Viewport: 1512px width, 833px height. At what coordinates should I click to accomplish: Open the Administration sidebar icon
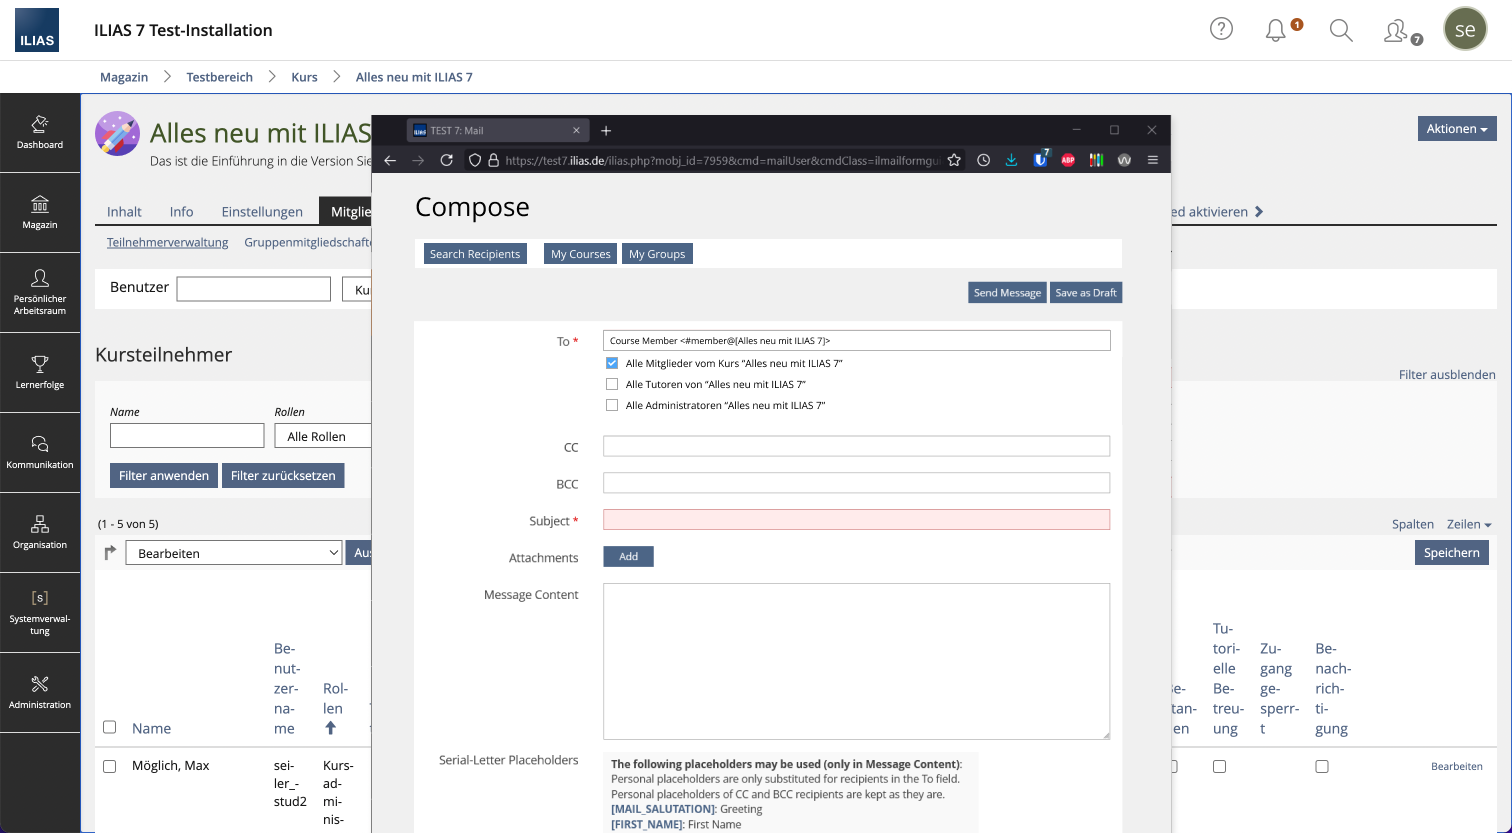tap(40, 692)
